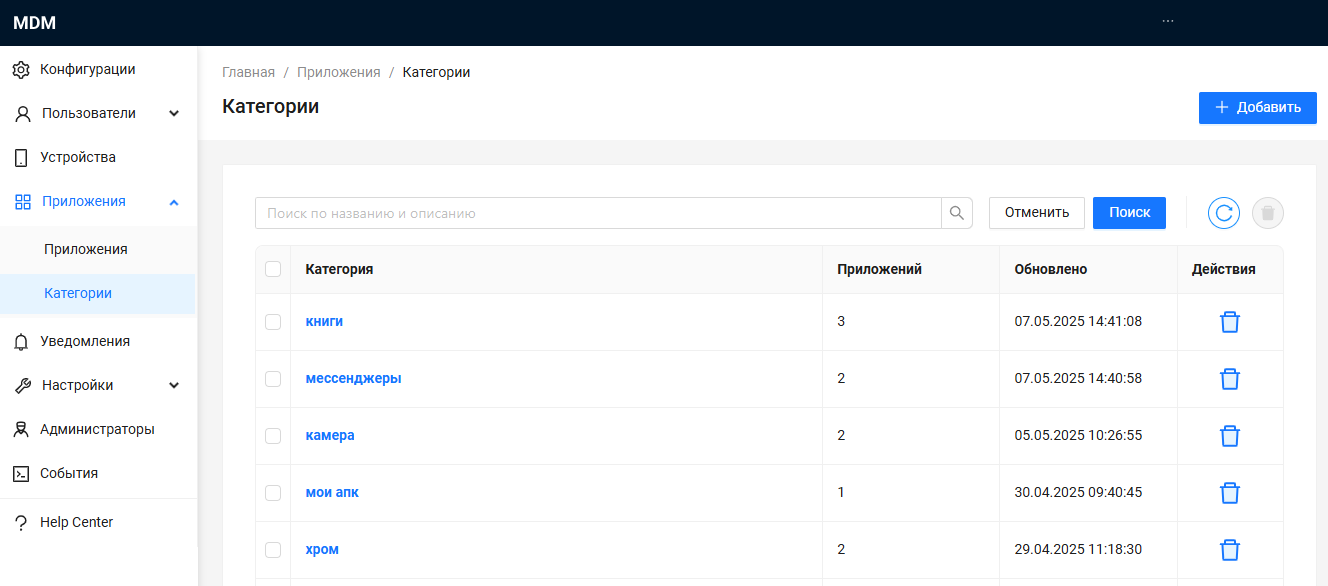This screenshot has width=1328, height=586.
Task: Click the search by name and description field
Action: (598, 213)
